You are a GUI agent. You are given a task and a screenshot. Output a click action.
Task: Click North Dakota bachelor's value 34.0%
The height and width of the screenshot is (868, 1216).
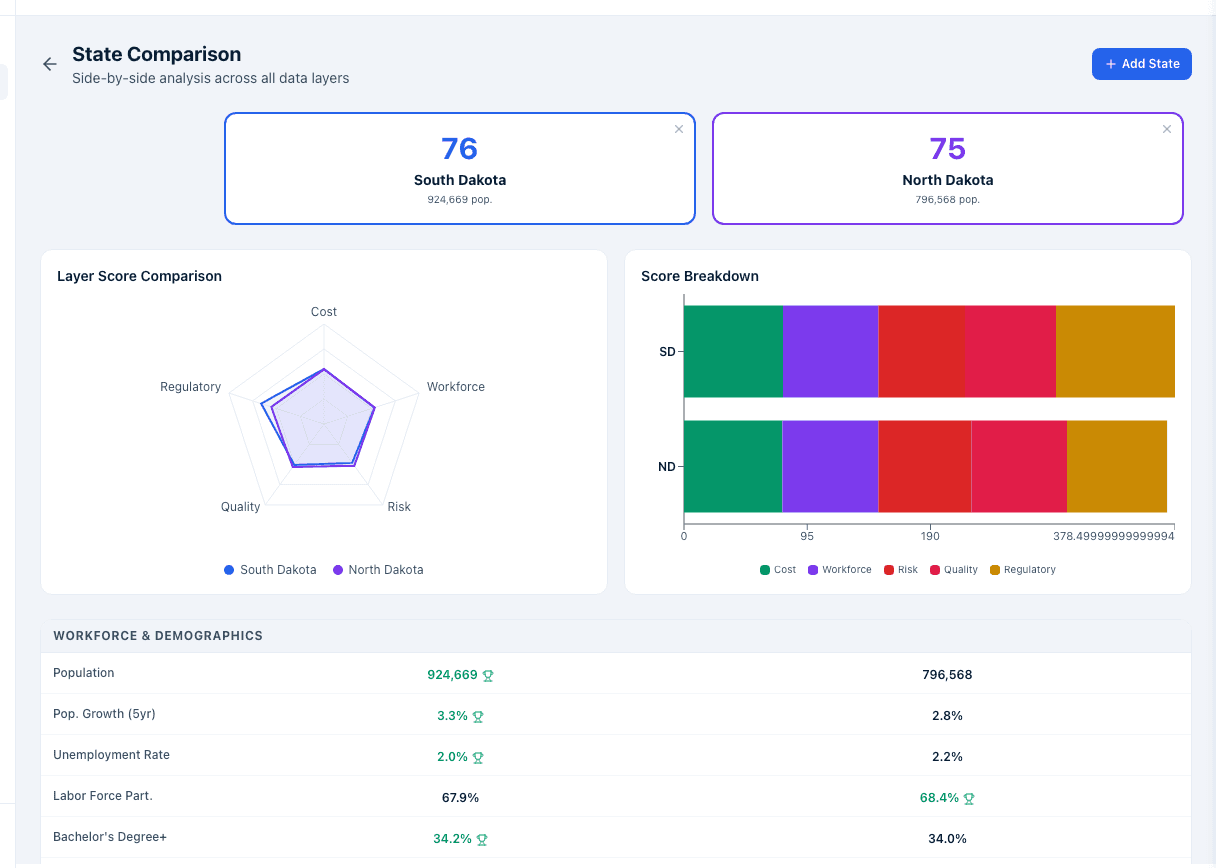point(947,839)
